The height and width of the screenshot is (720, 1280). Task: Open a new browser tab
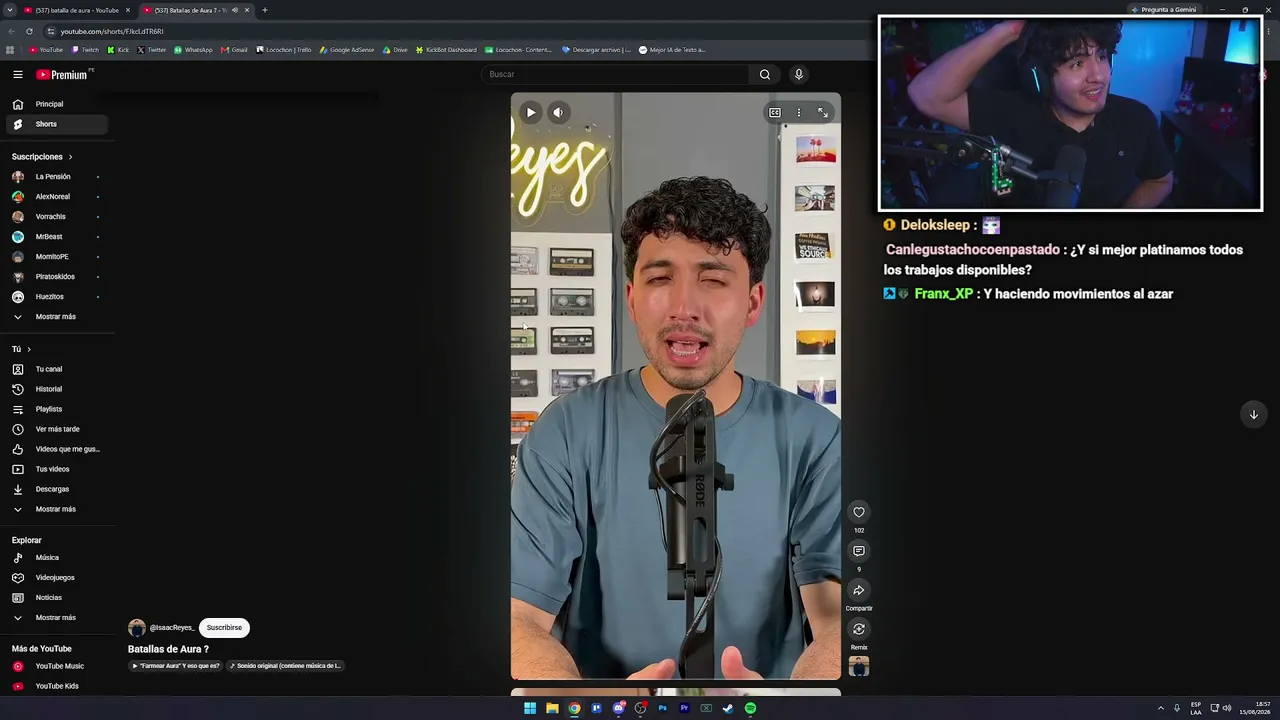tap(264, 10)
